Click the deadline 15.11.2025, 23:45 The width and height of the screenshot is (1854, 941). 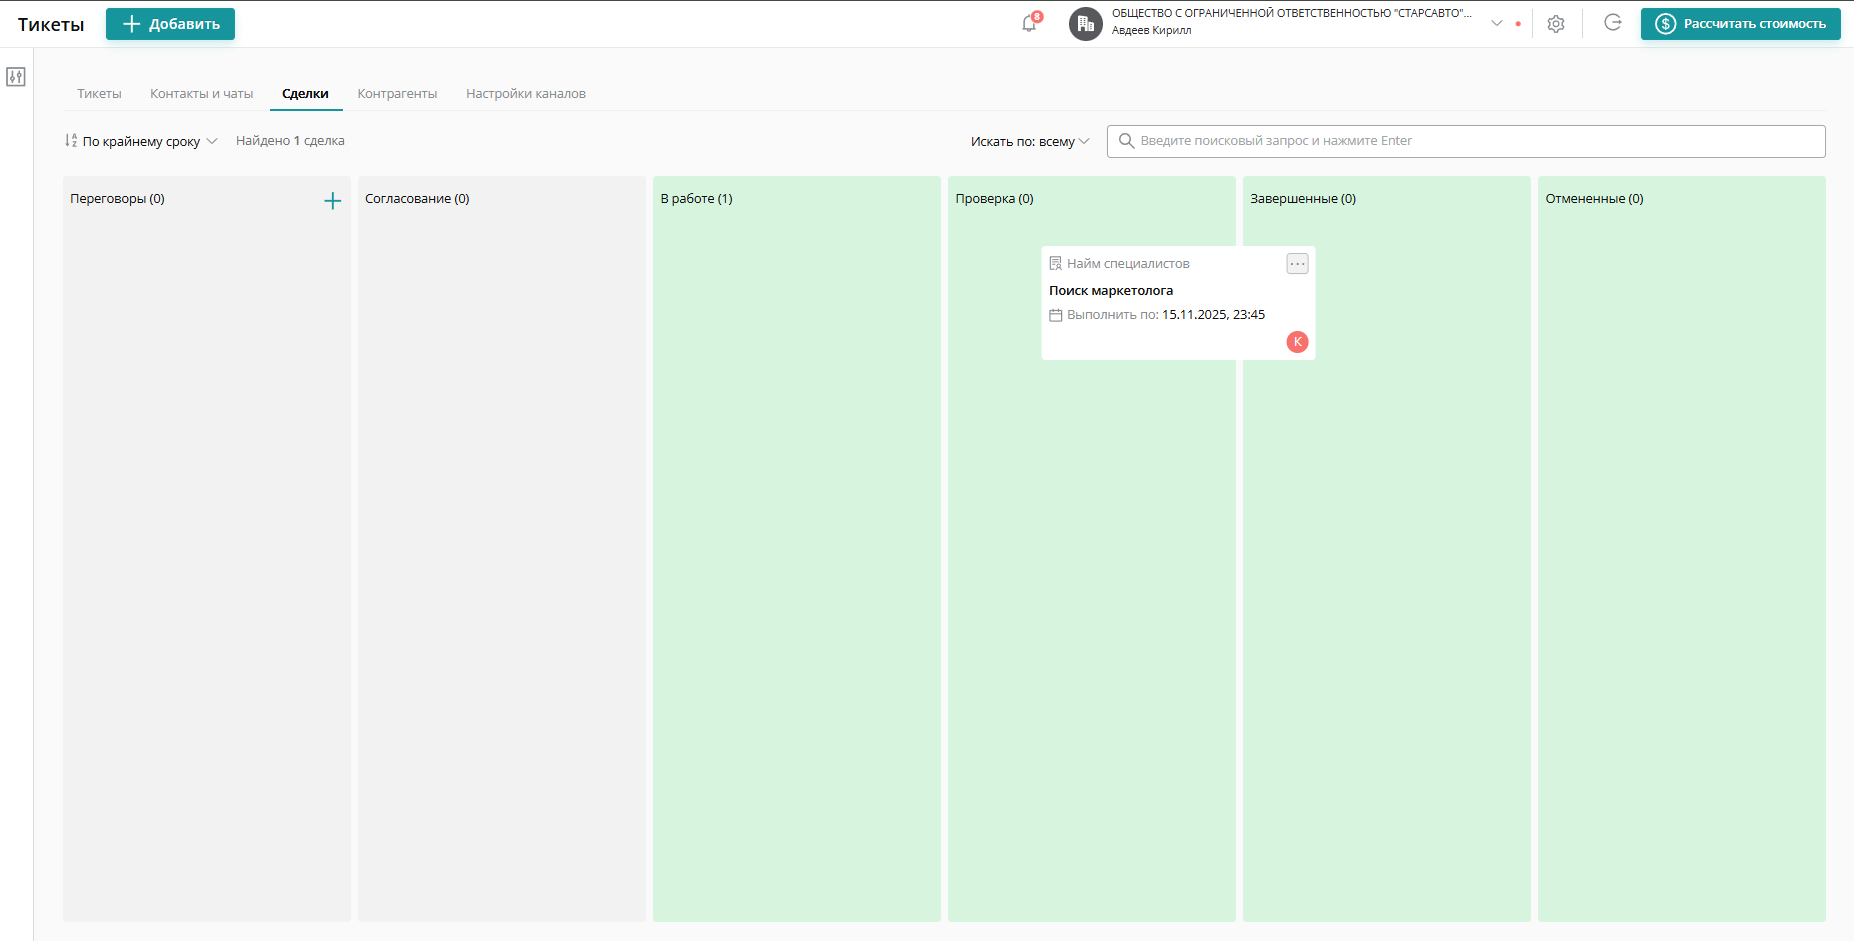pyautogui.click(x=1213, y=315)
